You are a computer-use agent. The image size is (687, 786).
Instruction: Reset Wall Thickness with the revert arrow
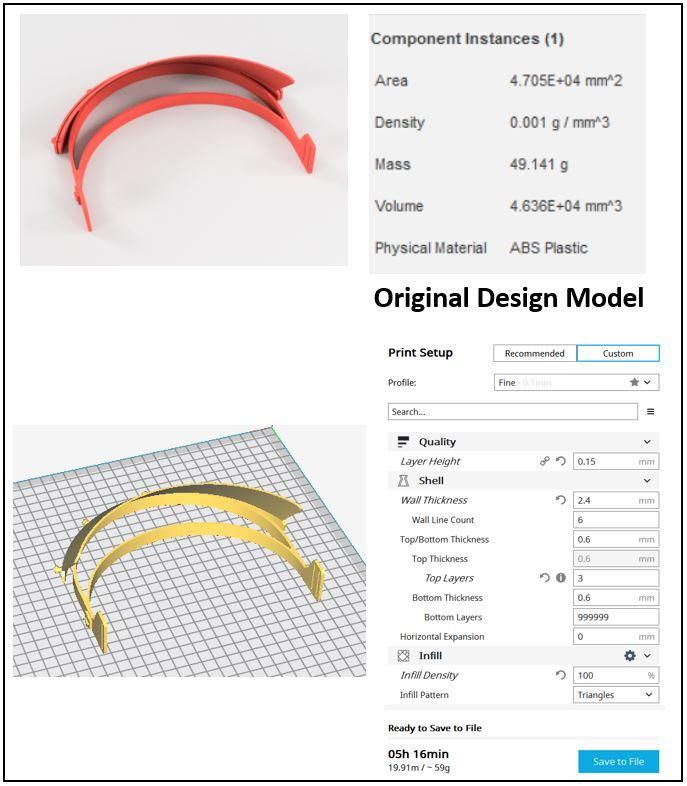pos(561,500)
